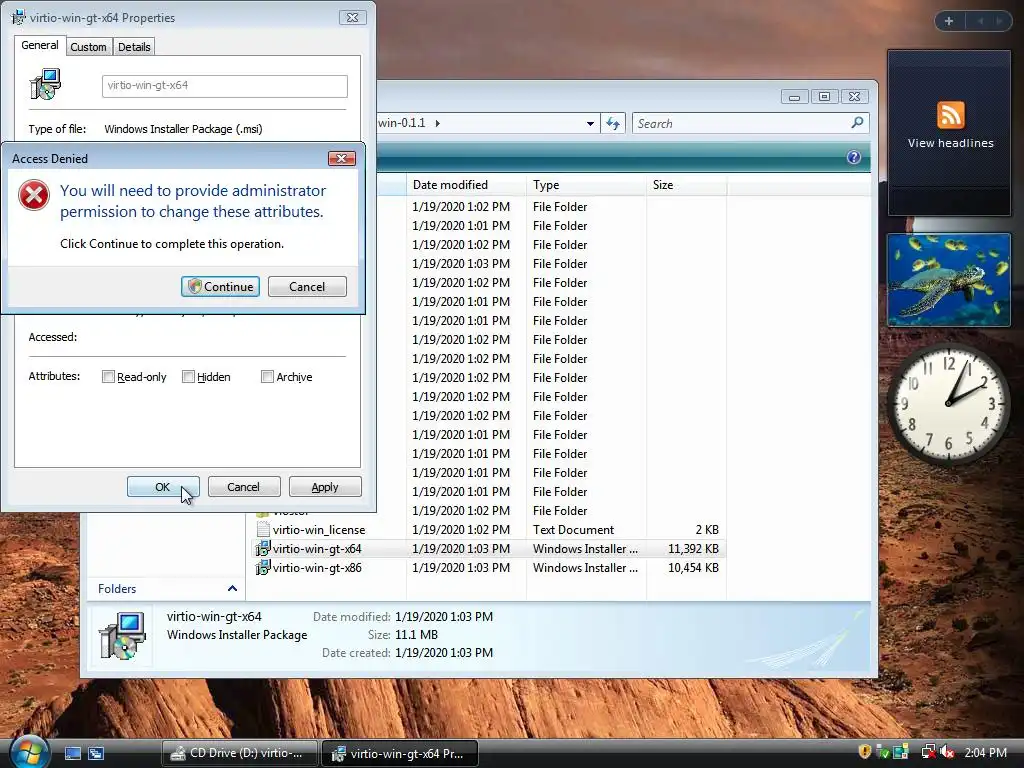Expand the Folders pane chevron
This screenshot has width=1024, height=768.
232,588
